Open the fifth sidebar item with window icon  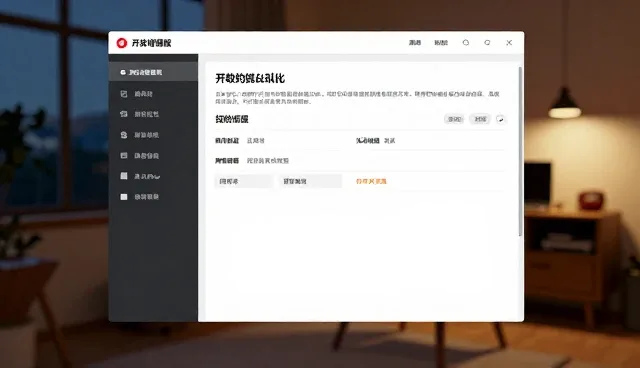tap(153, 155)
